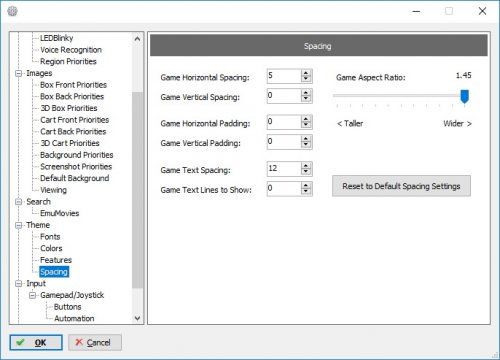Focus the Game Horizontal Spacing field

pyautogui.click(x=284, y=76)
